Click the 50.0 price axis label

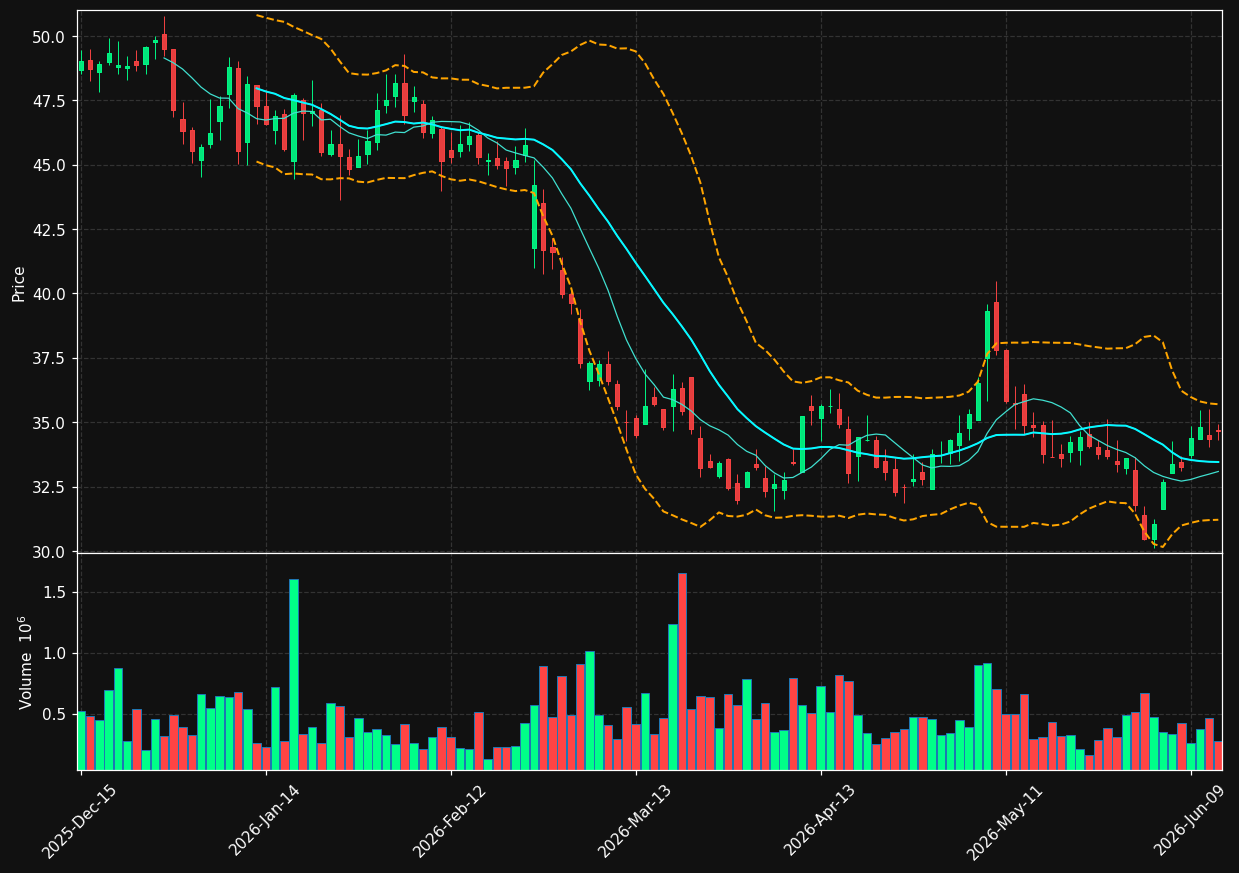click(x=48, y=37)
